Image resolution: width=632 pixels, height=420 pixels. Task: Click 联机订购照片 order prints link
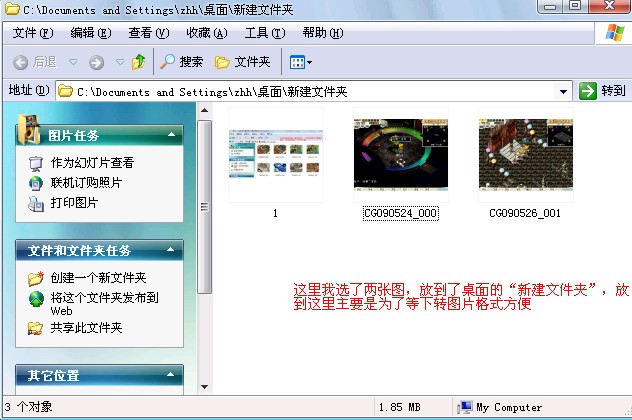tap(86, 183)
